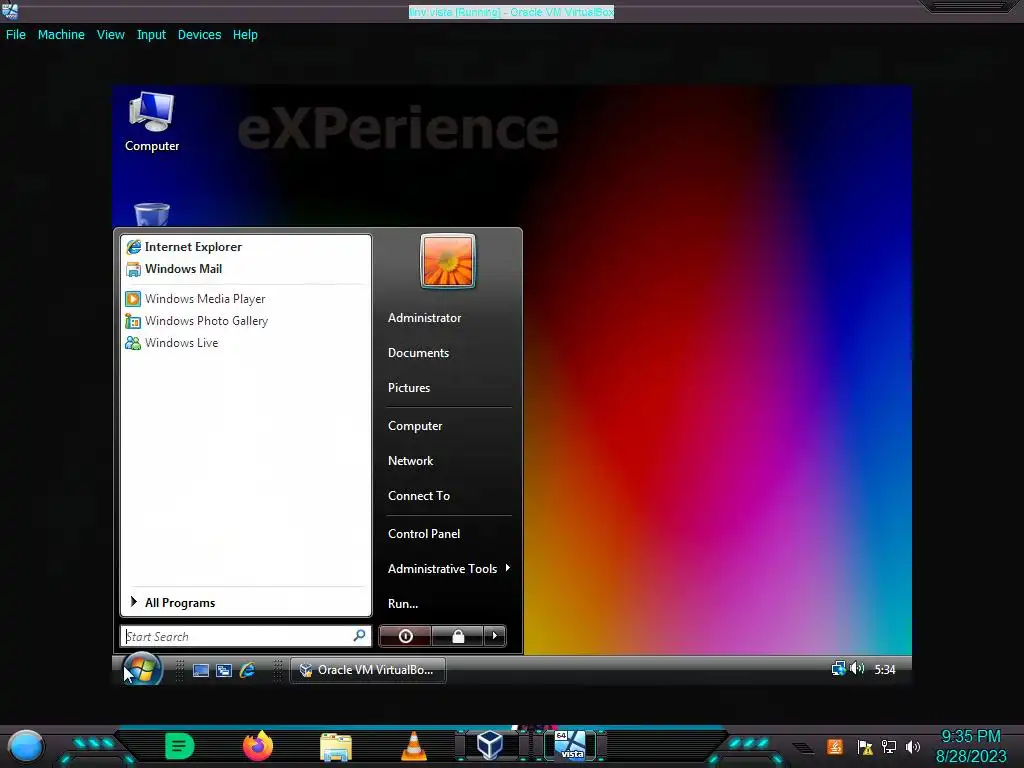Open Control Panel

click(x=424, y=534)
